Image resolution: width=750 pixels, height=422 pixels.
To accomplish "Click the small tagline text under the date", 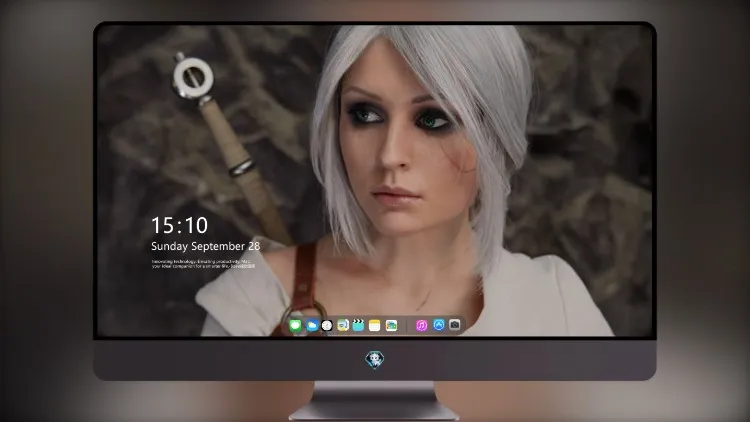I will point(203,264).
